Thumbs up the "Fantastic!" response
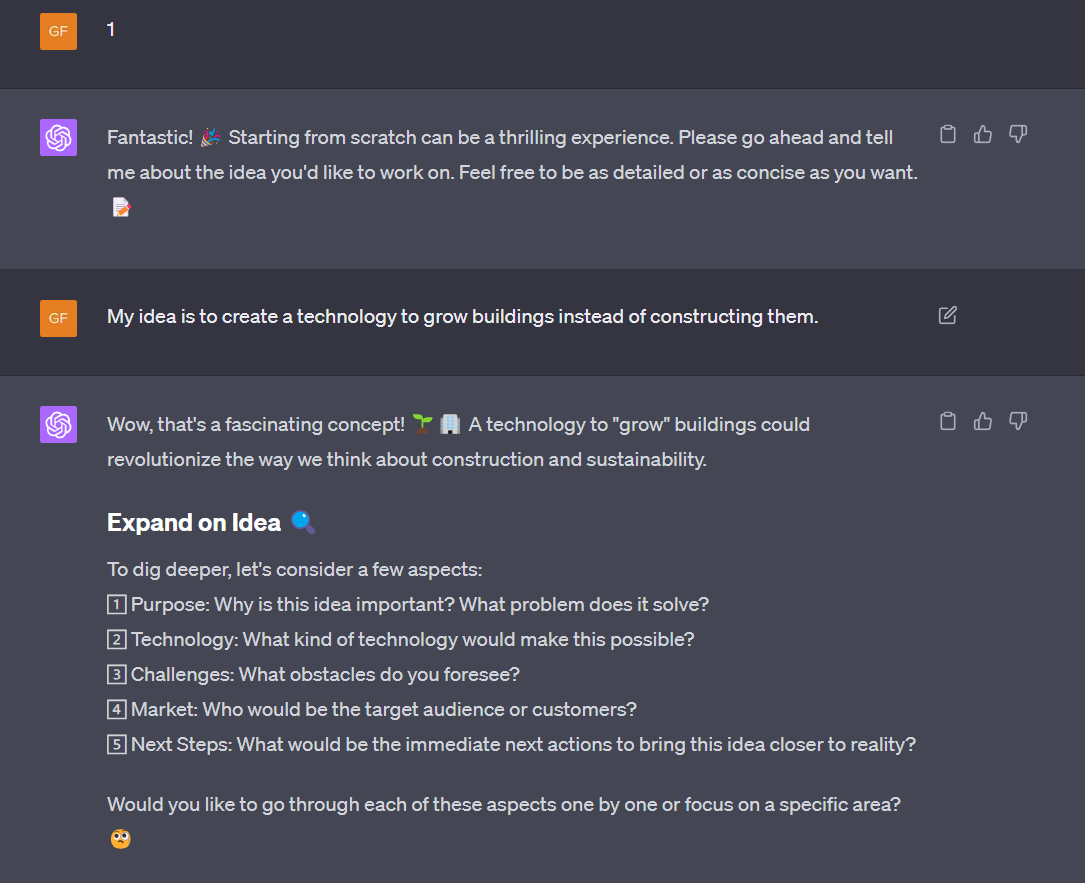1085x883 pixels. [983, 135]
